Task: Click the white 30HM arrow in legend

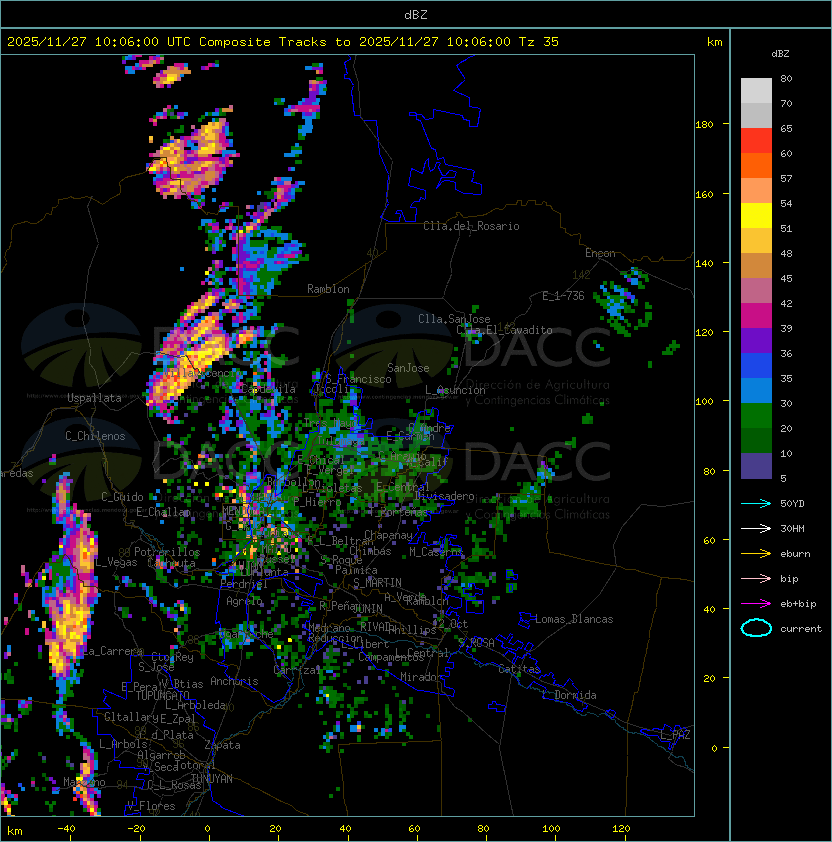Action: pos(756,528)
